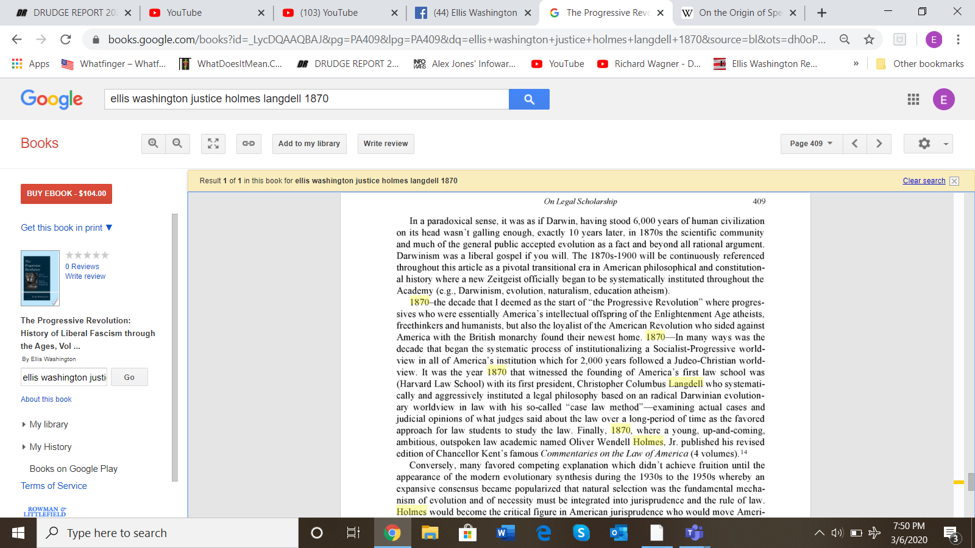Click the book cover thumbnail
The image size is (975, 548).
pos(40,277)
